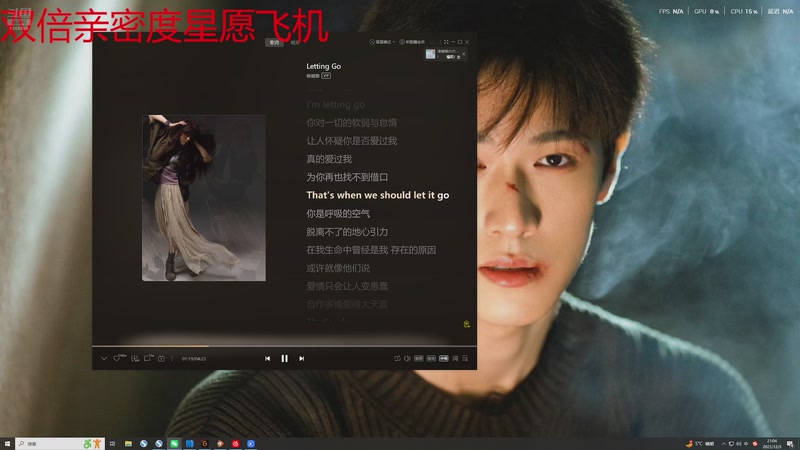The height and width of the screenshot is (450, 800).
Task: Select the highlighted lyrics tab
Action: (274, 43)
